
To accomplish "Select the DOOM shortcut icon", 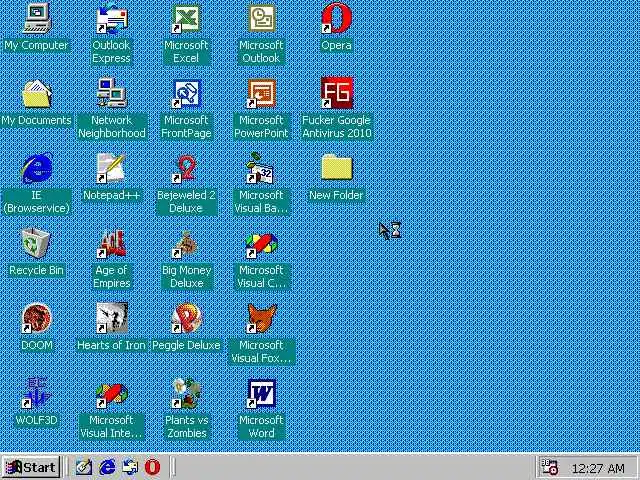I will pos(37,318).
